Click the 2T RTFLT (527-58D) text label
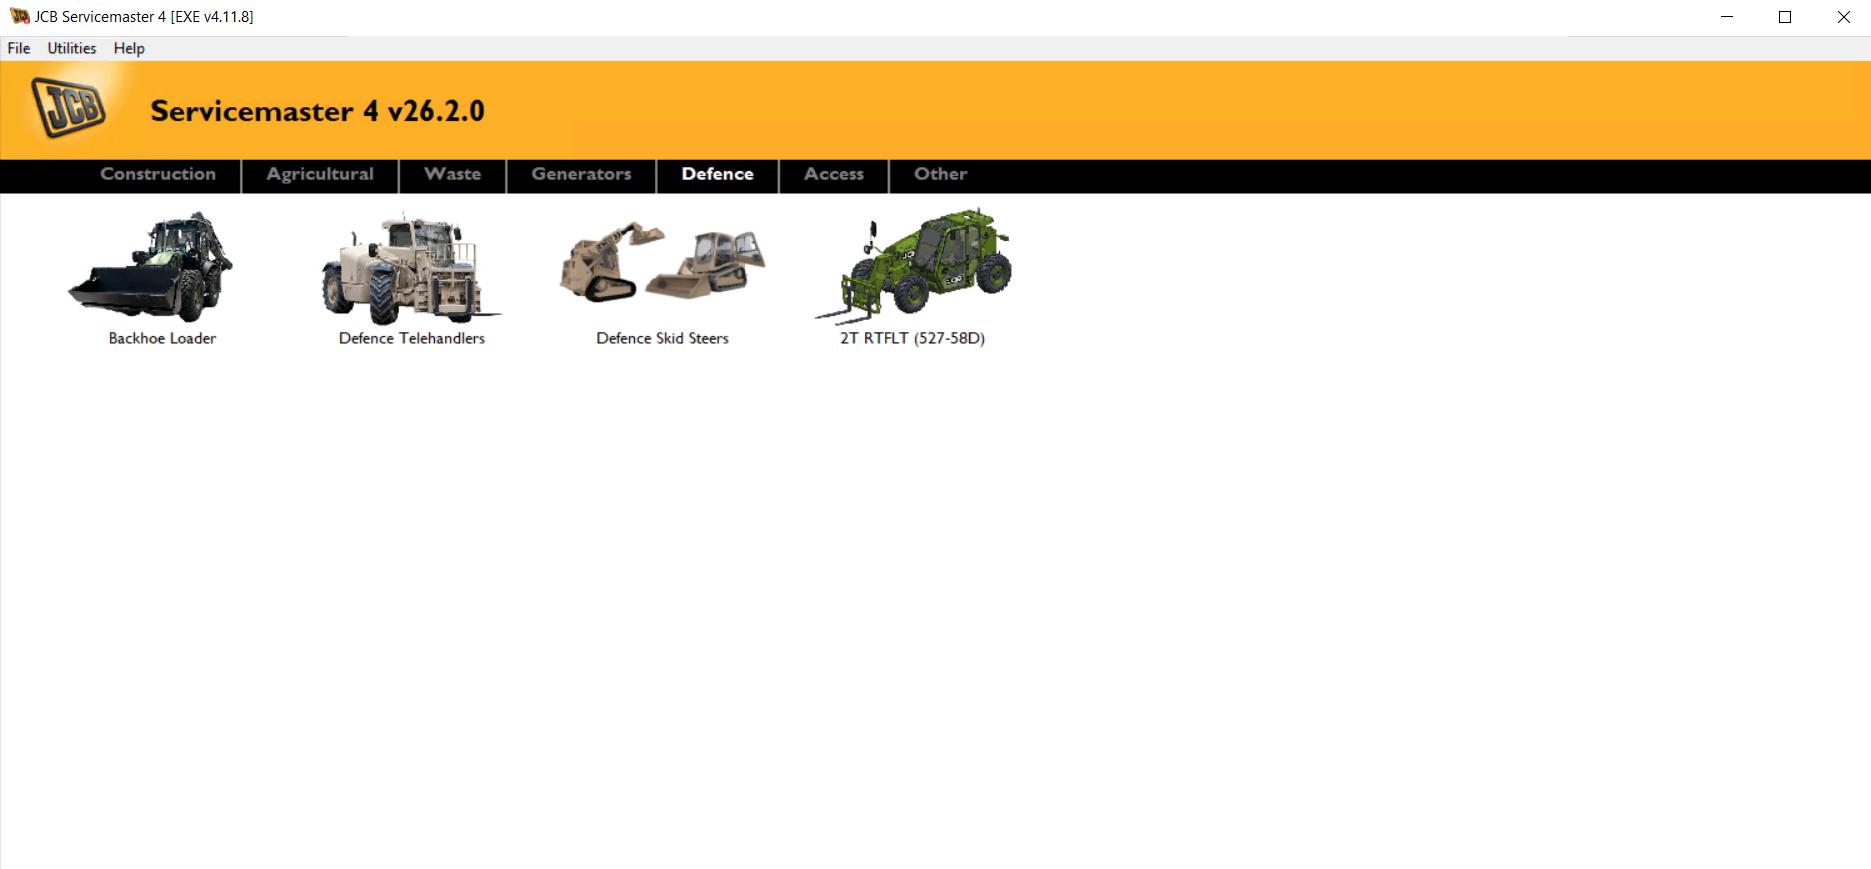Screen dimensions: 1871x869 coord(912,338)
